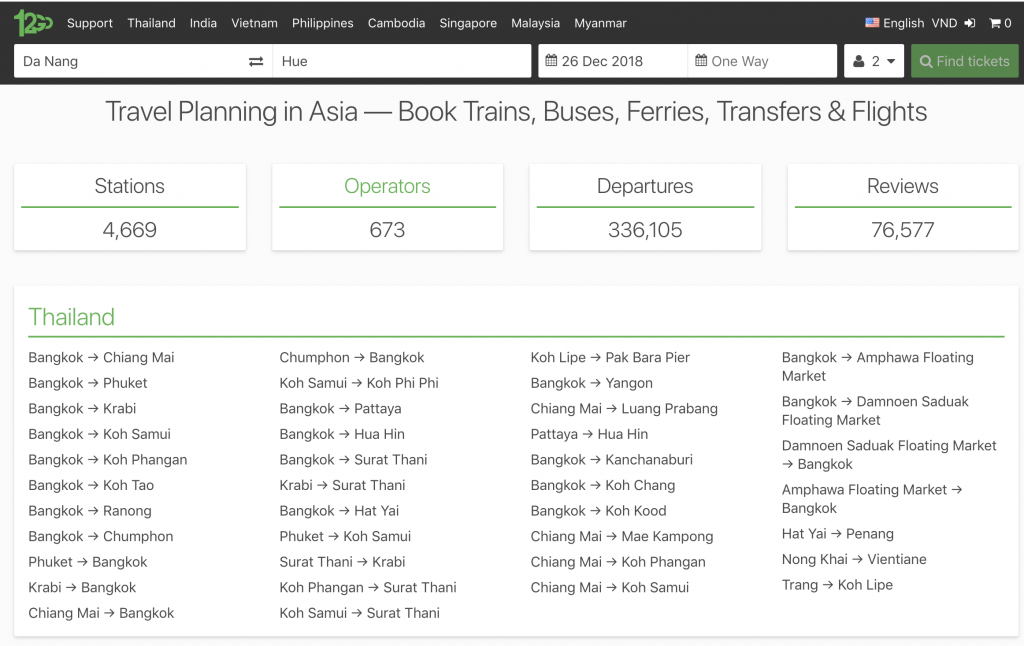Screen dimensions: 1024x646
Task: Open the Bangkok → Chumphon route
Action: pos(101,536)
